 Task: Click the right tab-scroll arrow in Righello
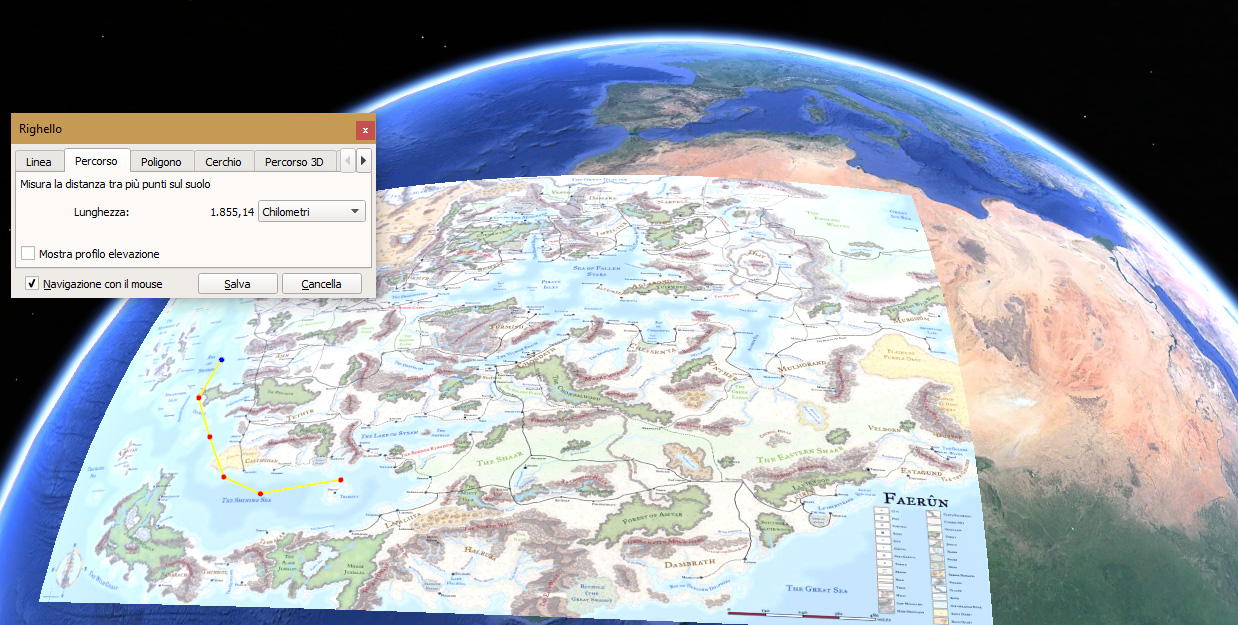[x=363, y=161]
